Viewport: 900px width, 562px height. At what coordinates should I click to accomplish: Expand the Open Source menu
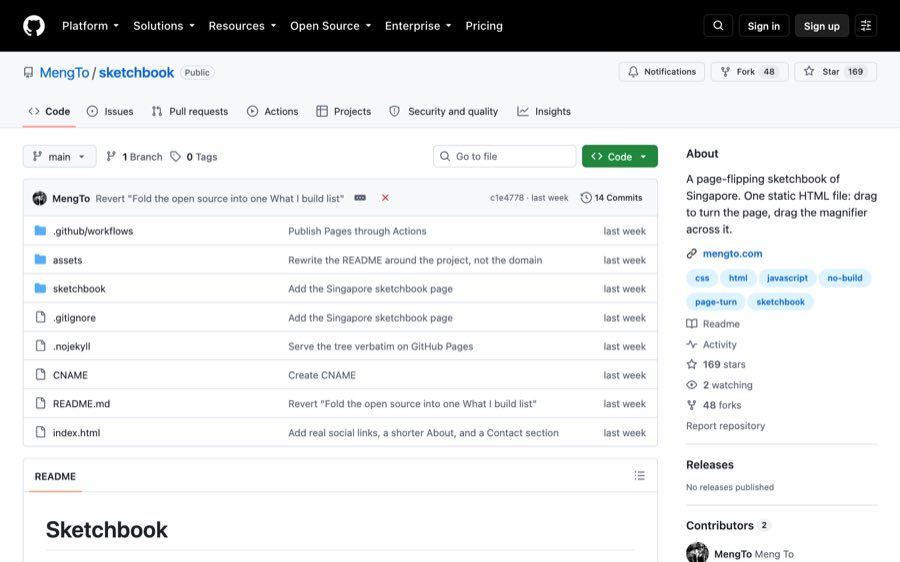coord(331,26)
